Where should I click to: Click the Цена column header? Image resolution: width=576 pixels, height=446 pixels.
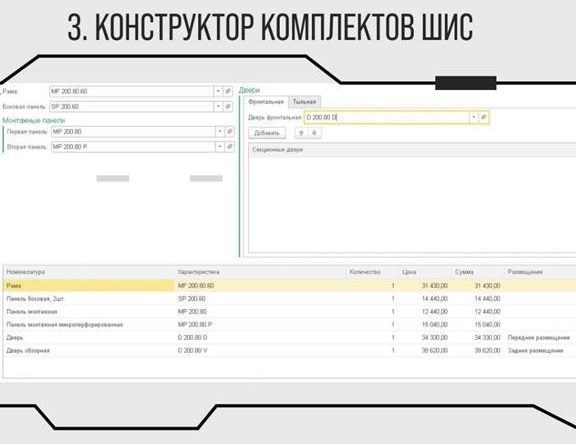409,272
